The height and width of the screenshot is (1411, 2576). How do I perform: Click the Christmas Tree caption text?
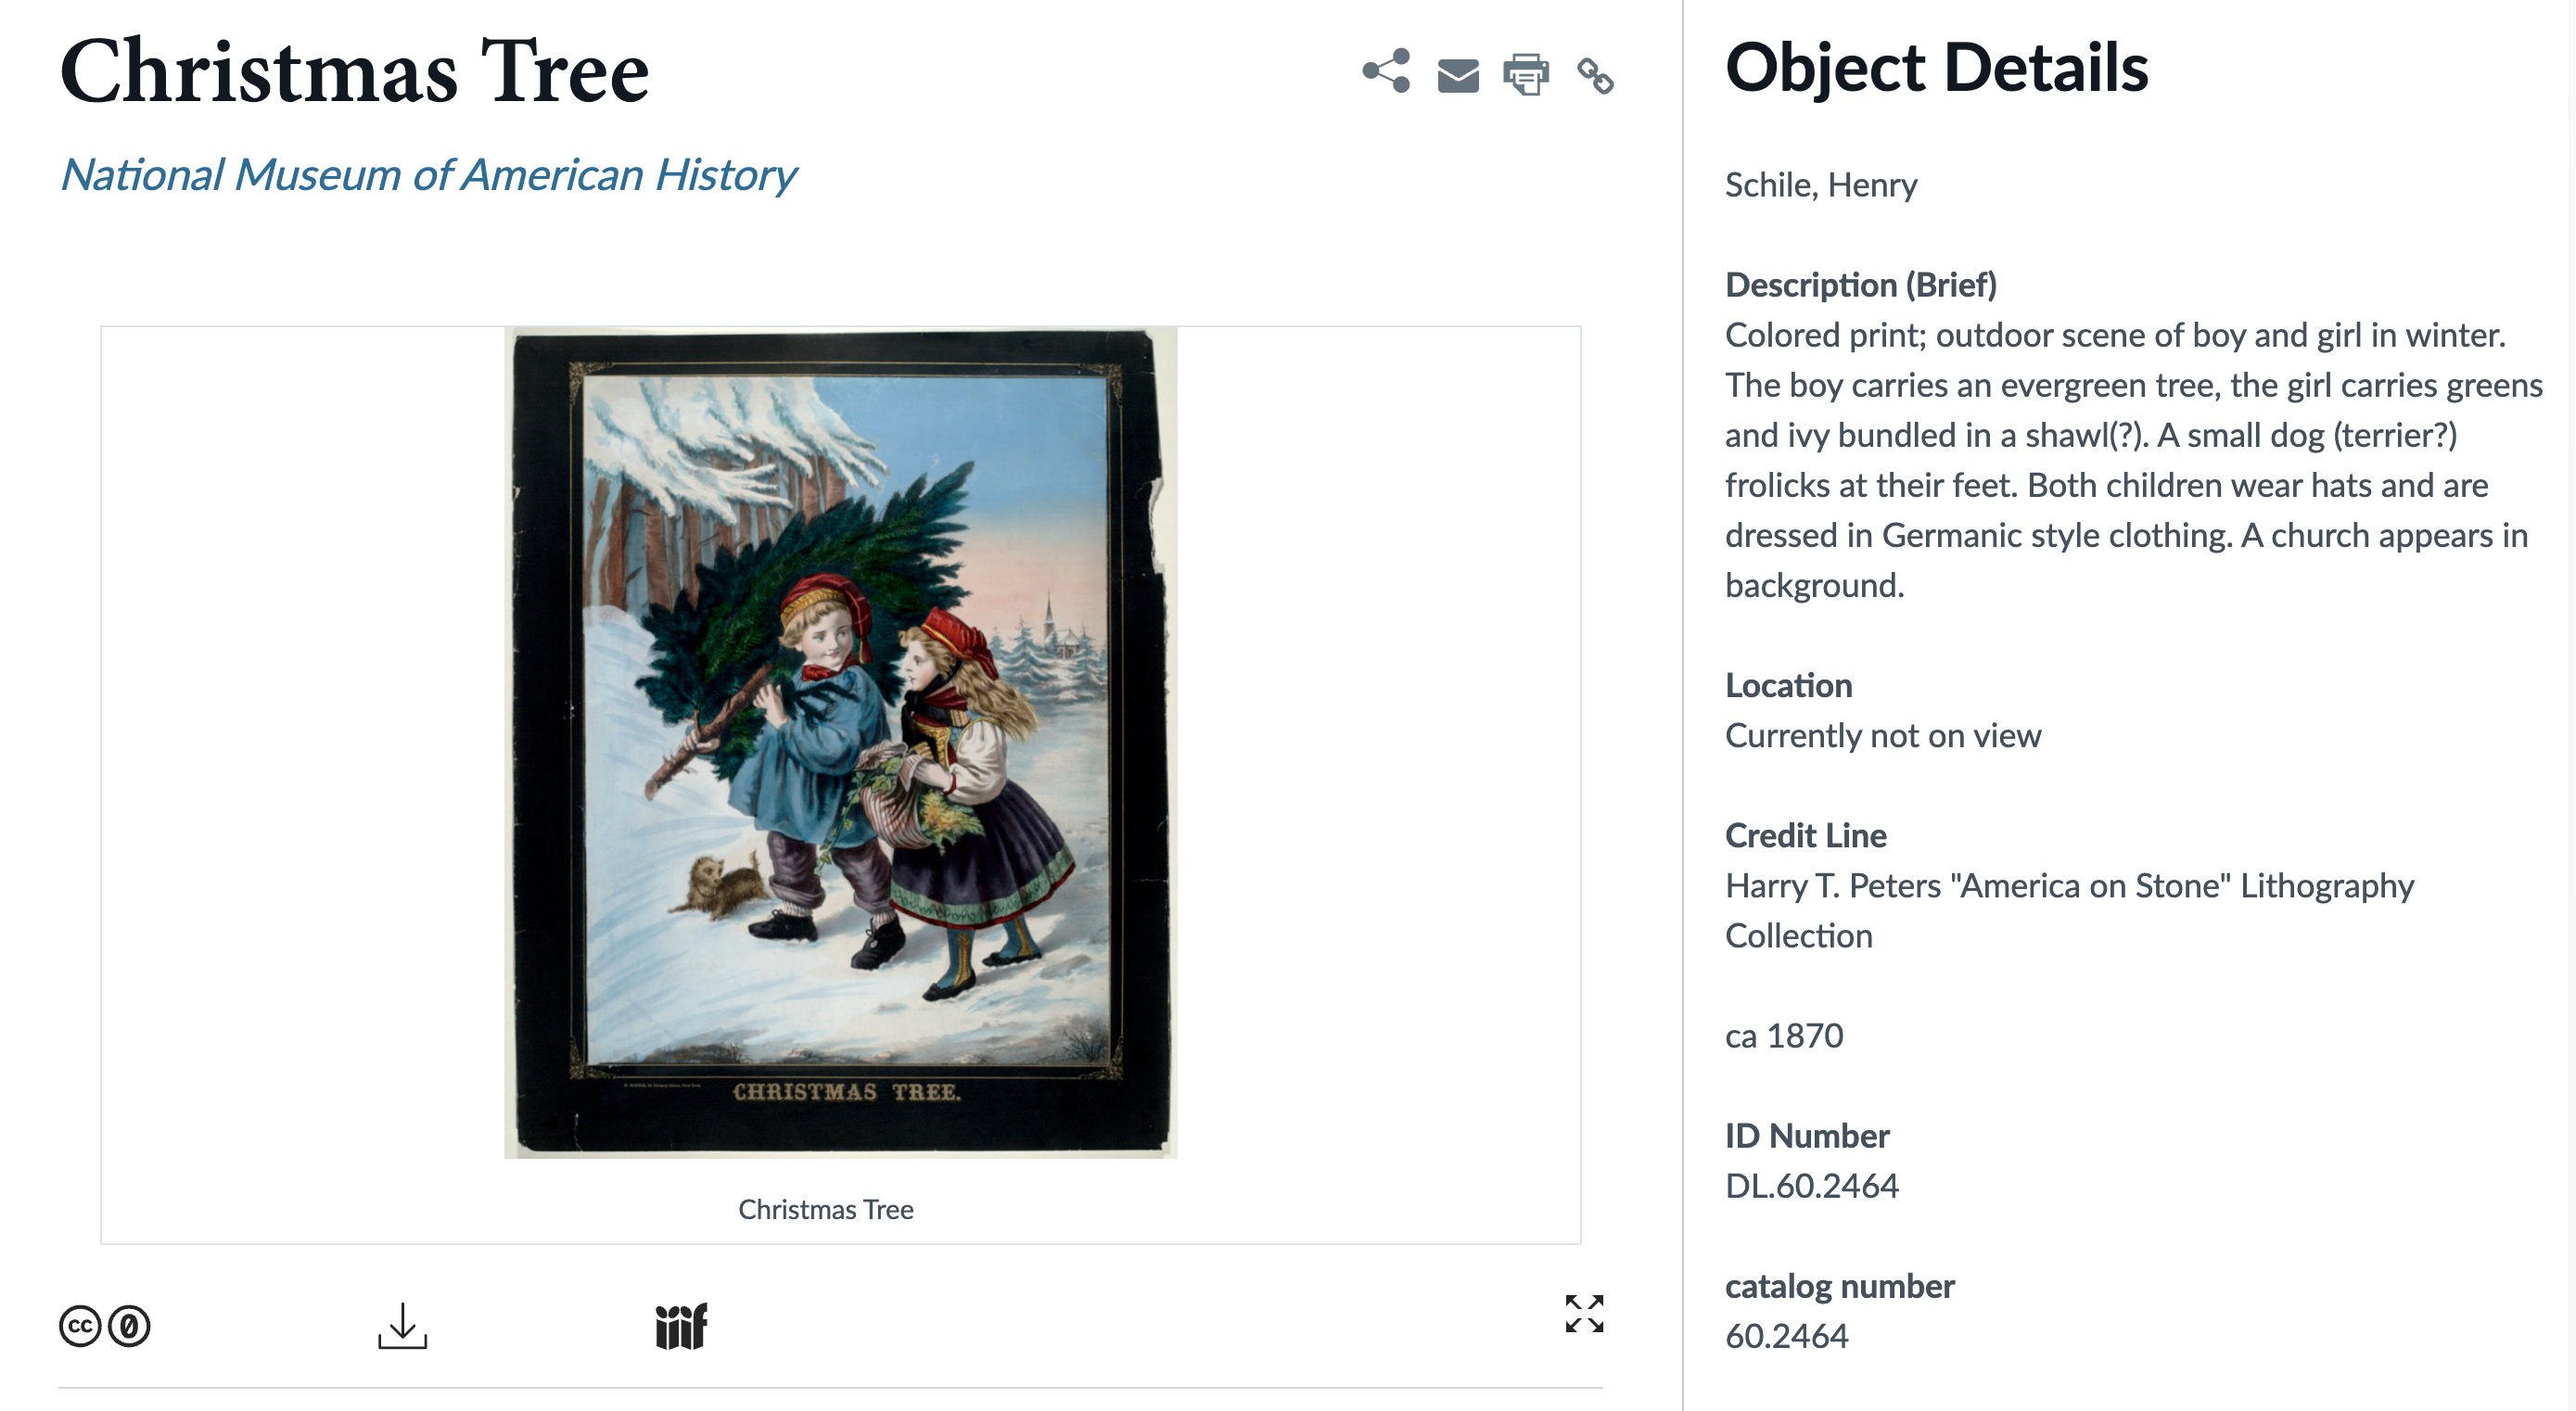pos(825,1209)
